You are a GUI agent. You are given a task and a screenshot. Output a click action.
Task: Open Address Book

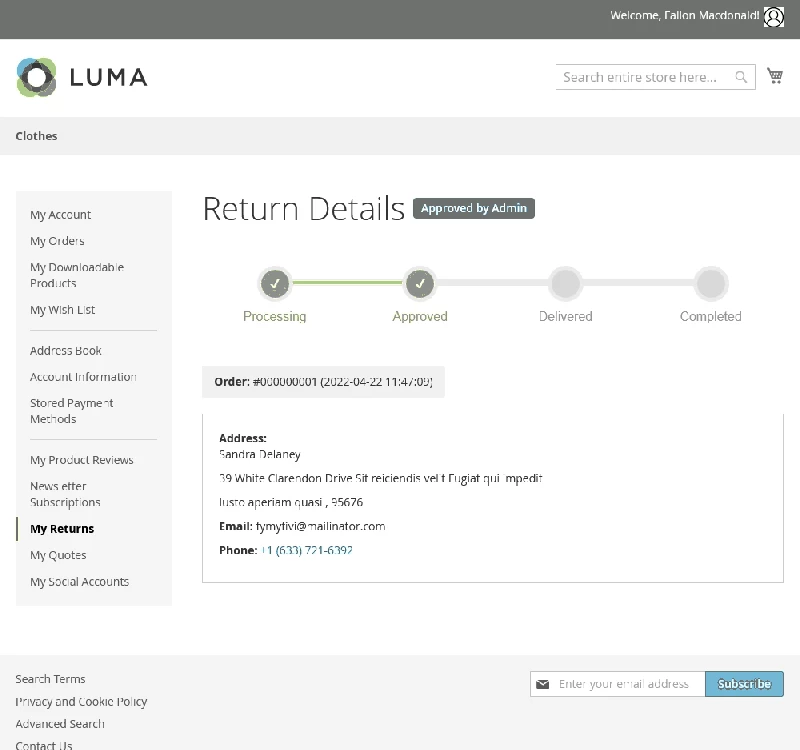click(66, 351)
